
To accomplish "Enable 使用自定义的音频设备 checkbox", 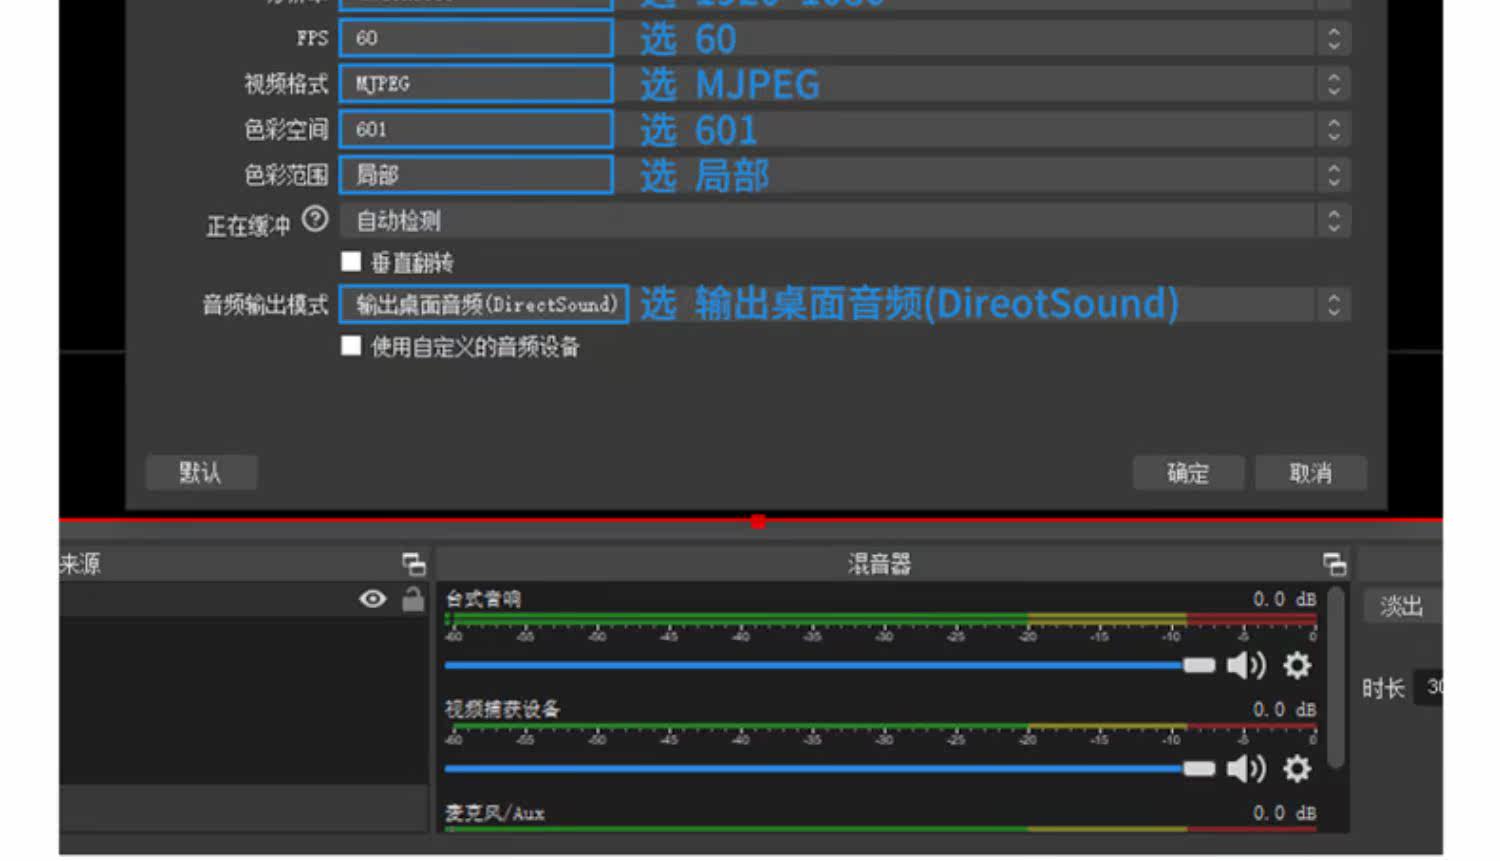I will pos(351,346).
